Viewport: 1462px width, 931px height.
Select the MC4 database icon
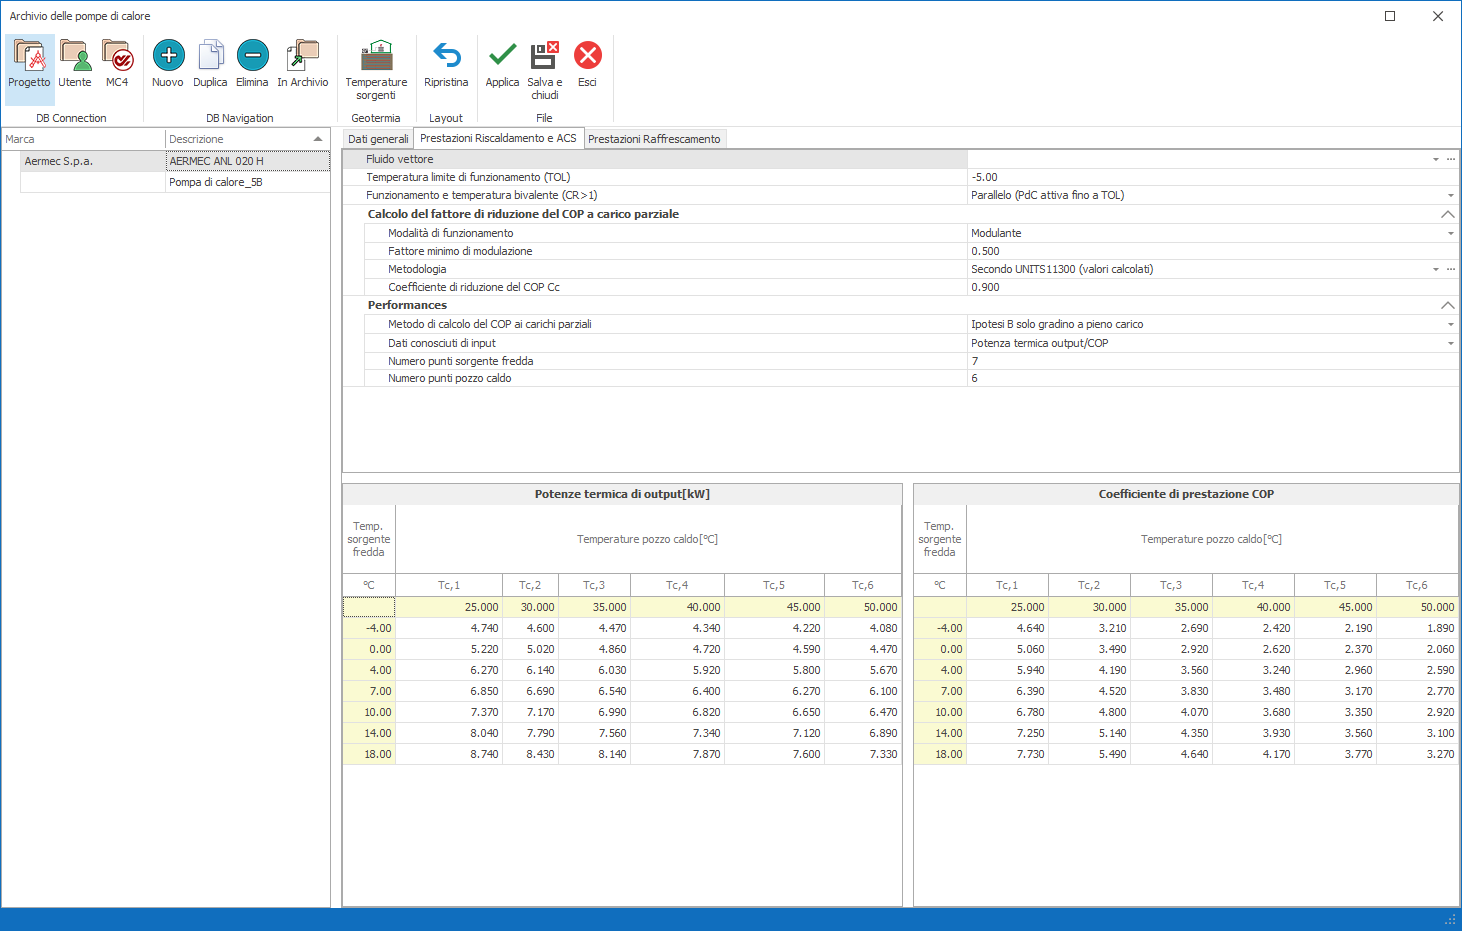[117, 63]
